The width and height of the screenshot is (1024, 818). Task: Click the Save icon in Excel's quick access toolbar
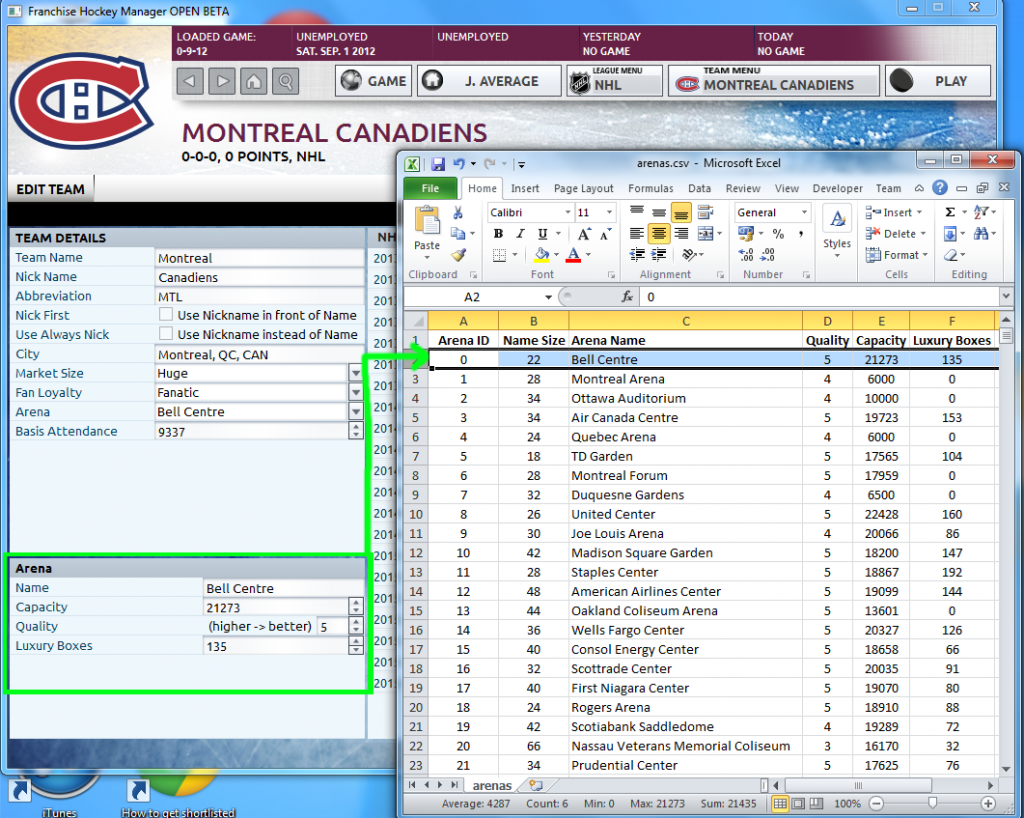pos(438,163)
